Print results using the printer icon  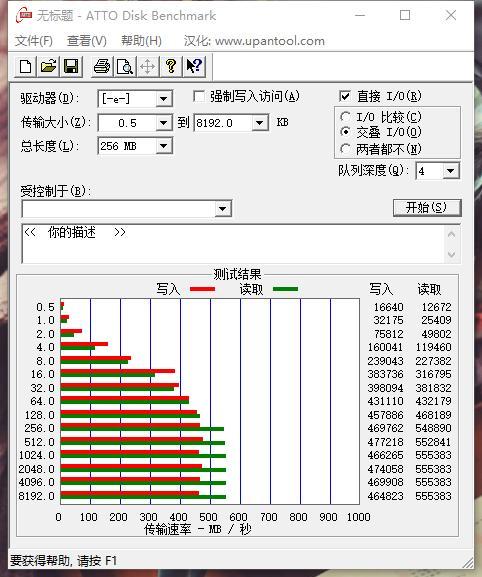pos(102,67)
